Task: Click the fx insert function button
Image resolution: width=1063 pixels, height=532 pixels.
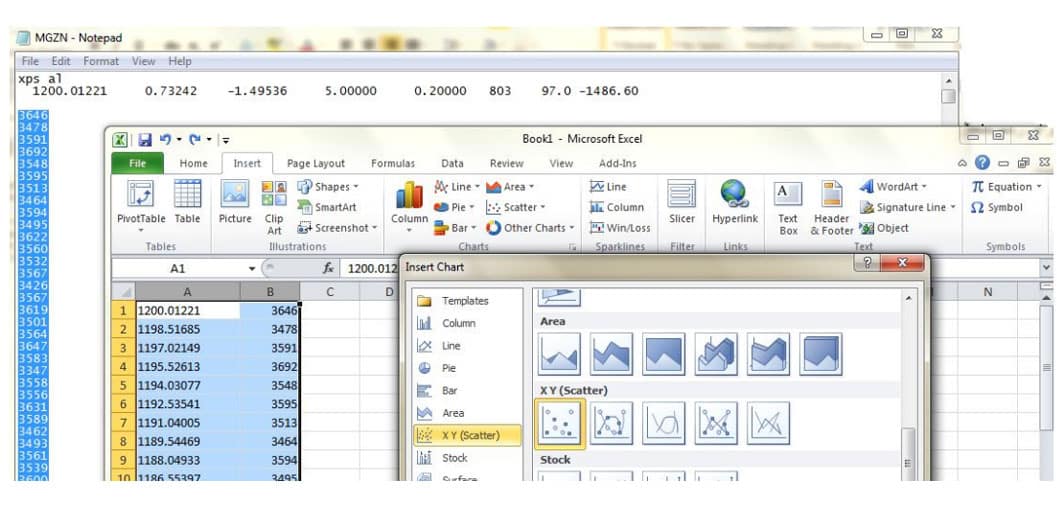Action: pyautogui.click(x=328, y=268)
